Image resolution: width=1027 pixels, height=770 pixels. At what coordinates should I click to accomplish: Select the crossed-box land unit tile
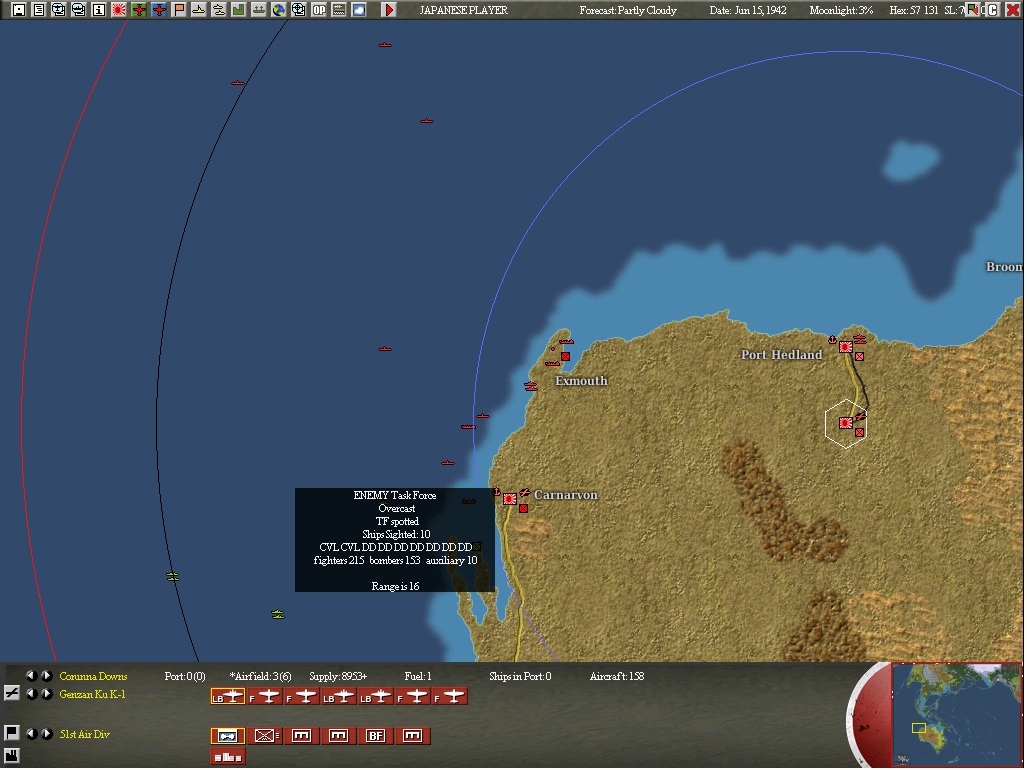[265, 736]
